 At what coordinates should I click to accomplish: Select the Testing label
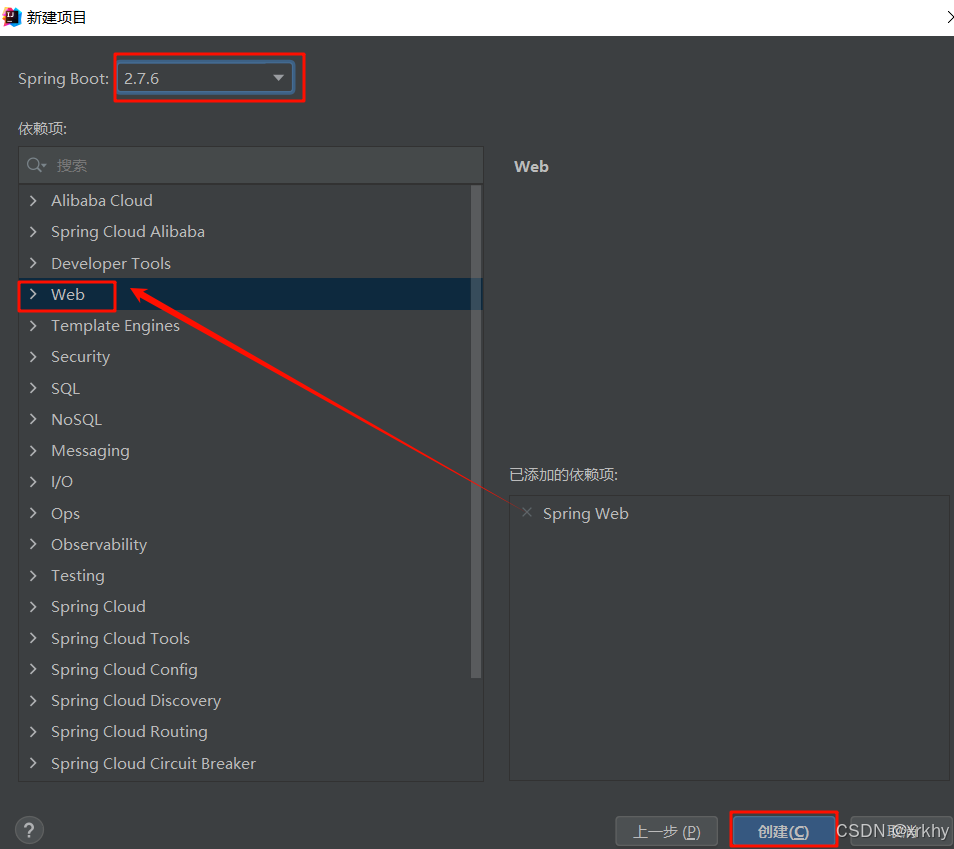(x=78, y=576)
